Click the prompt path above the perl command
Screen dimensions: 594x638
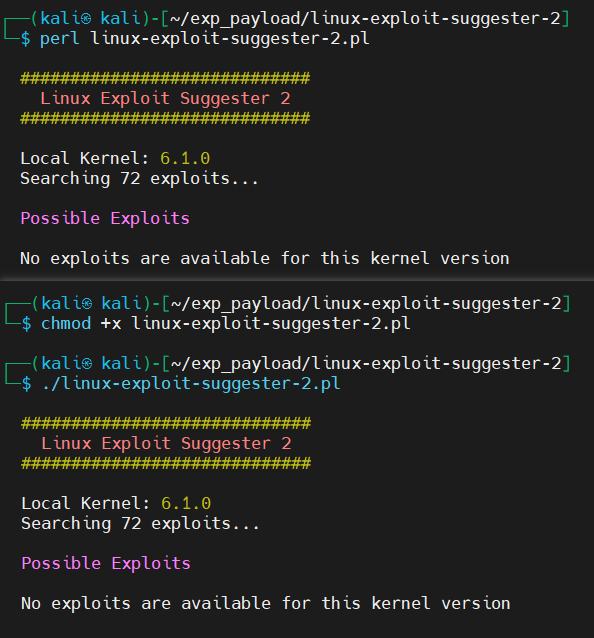click(x=365, y=19)
